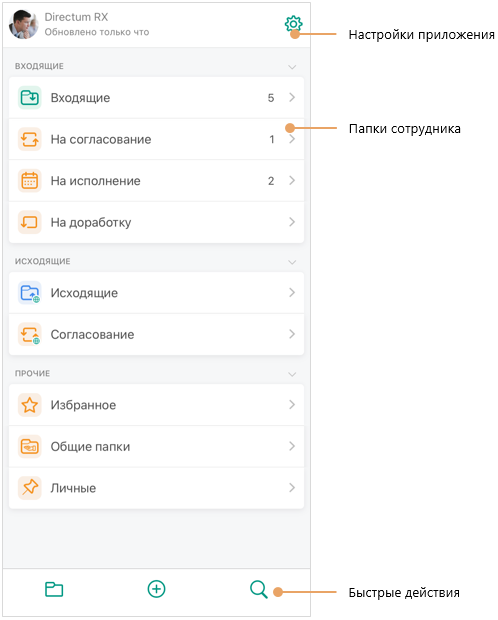Tap the Общие папки shared folder icon
Image resolution: width=498 pixels, height=620 pixels.
point(30,446)
